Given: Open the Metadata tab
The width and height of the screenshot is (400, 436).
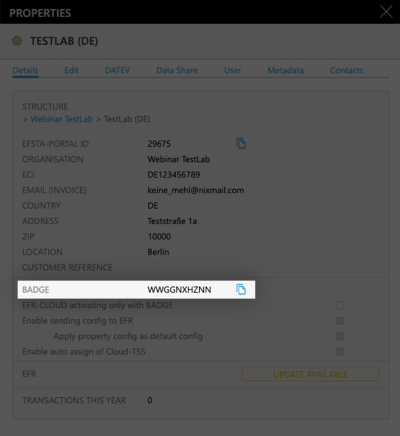Looking at the screenshot, I should (x=285, y=70).
